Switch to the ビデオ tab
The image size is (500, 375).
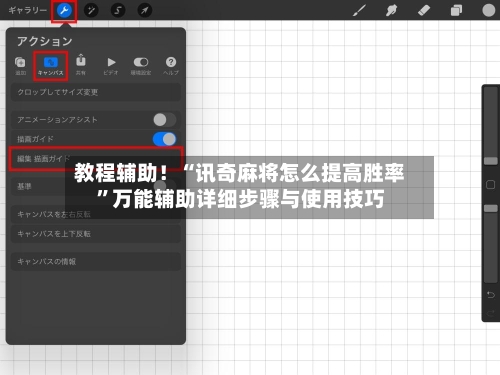tap(111, 66)
